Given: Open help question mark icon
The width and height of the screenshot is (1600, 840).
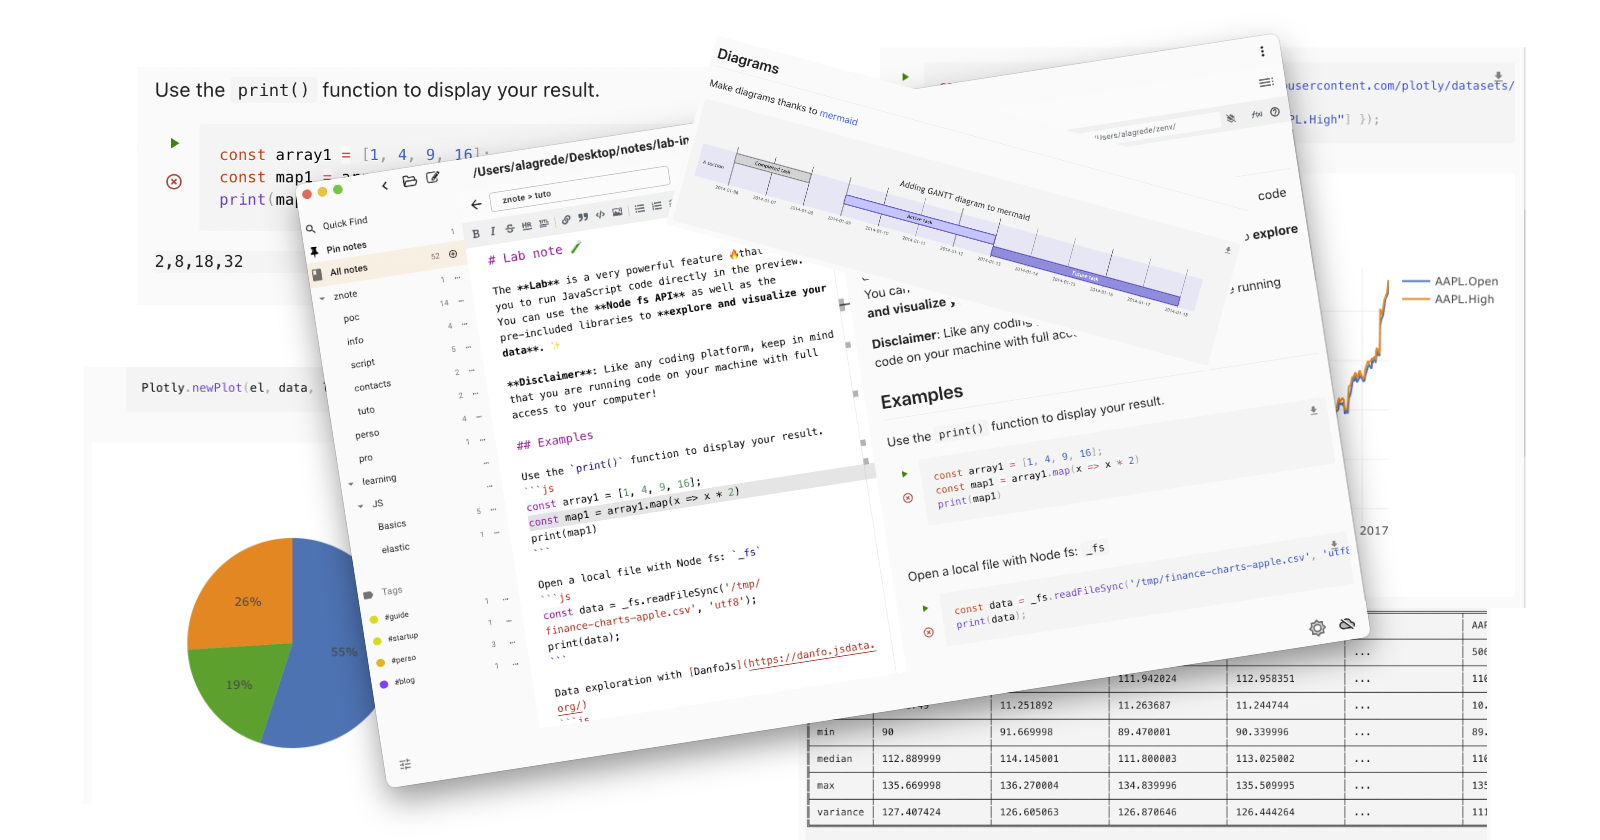Looking at the screenshot, I should (x=1275, y=112).
